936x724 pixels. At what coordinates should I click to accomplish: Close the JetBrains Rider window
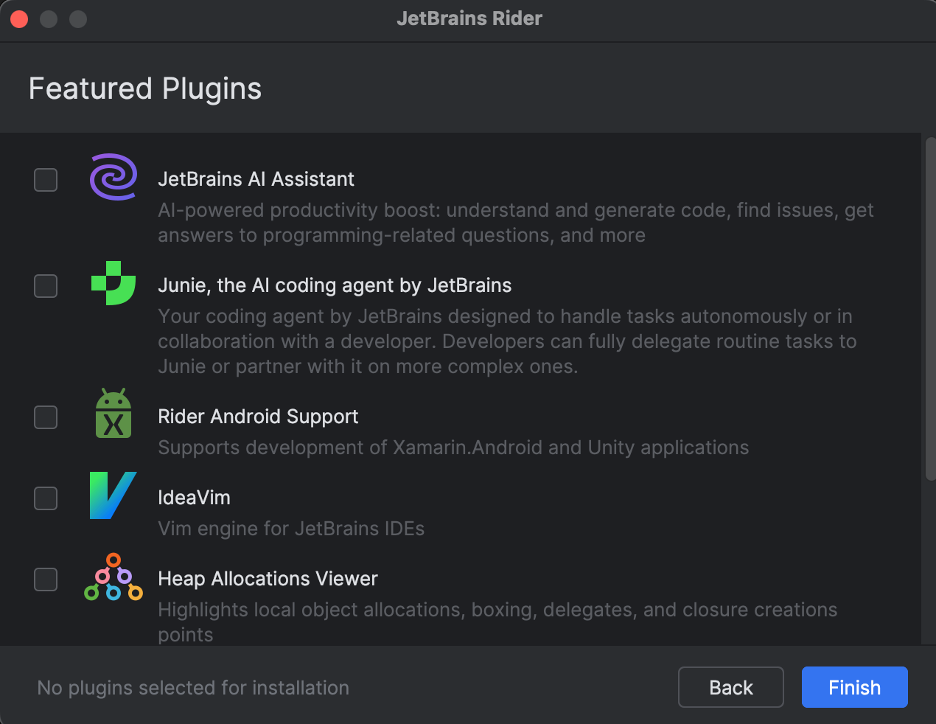pyautogui.click(x=19, y=19)
